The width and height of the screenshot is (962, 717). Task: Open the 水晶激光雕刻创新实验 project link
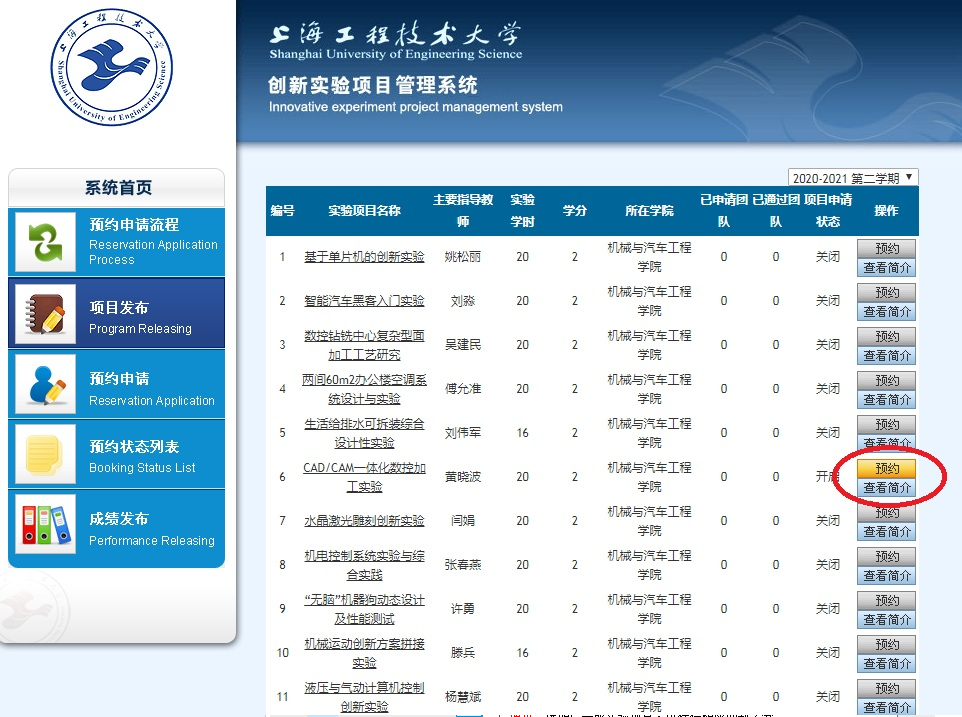(x=364, y=521)
